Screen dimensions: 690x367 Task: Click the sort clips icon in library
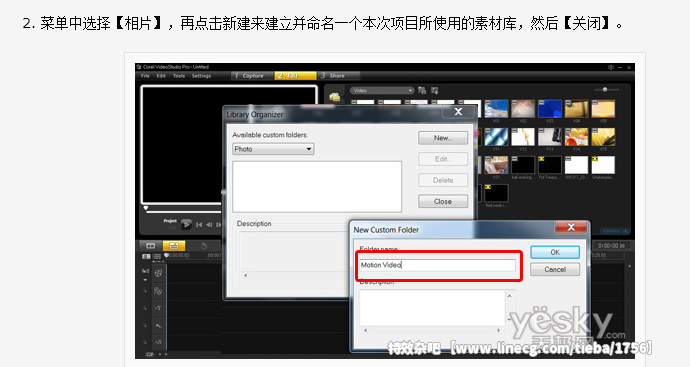tap(435, 90)
